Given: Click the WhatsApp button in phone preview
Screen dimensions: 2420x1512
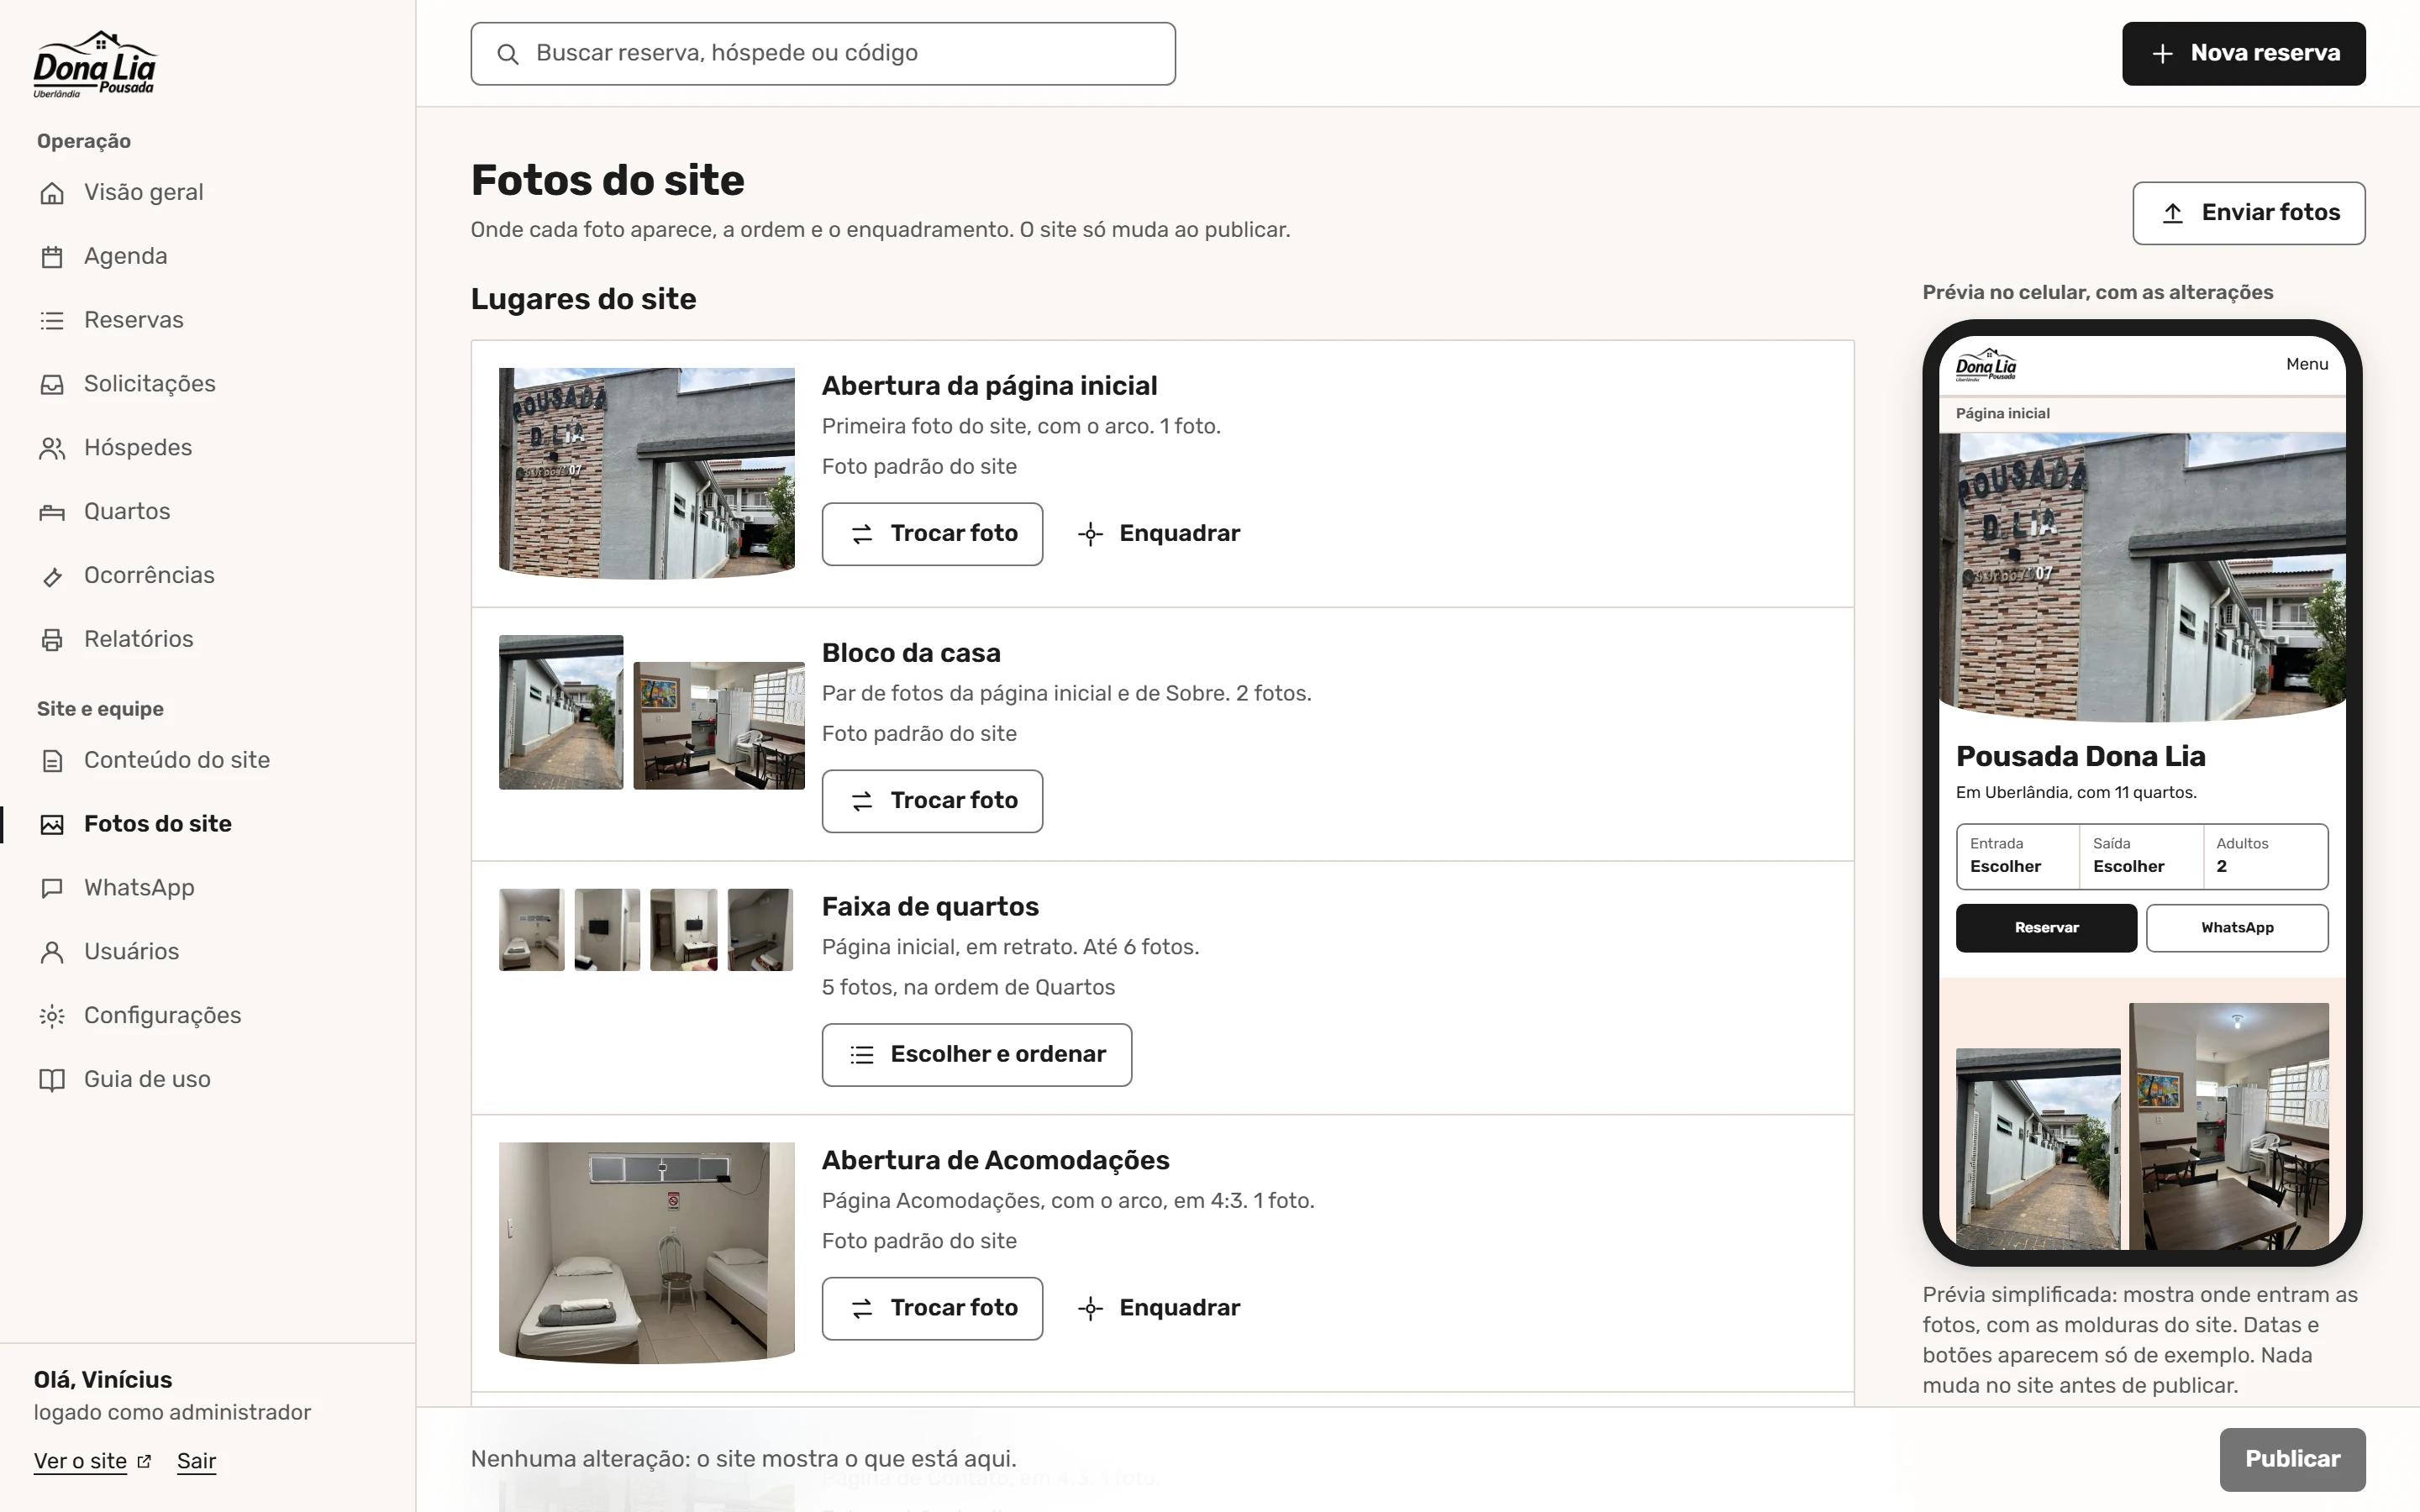Looking at the screenshot, I should coord(2237,928).
